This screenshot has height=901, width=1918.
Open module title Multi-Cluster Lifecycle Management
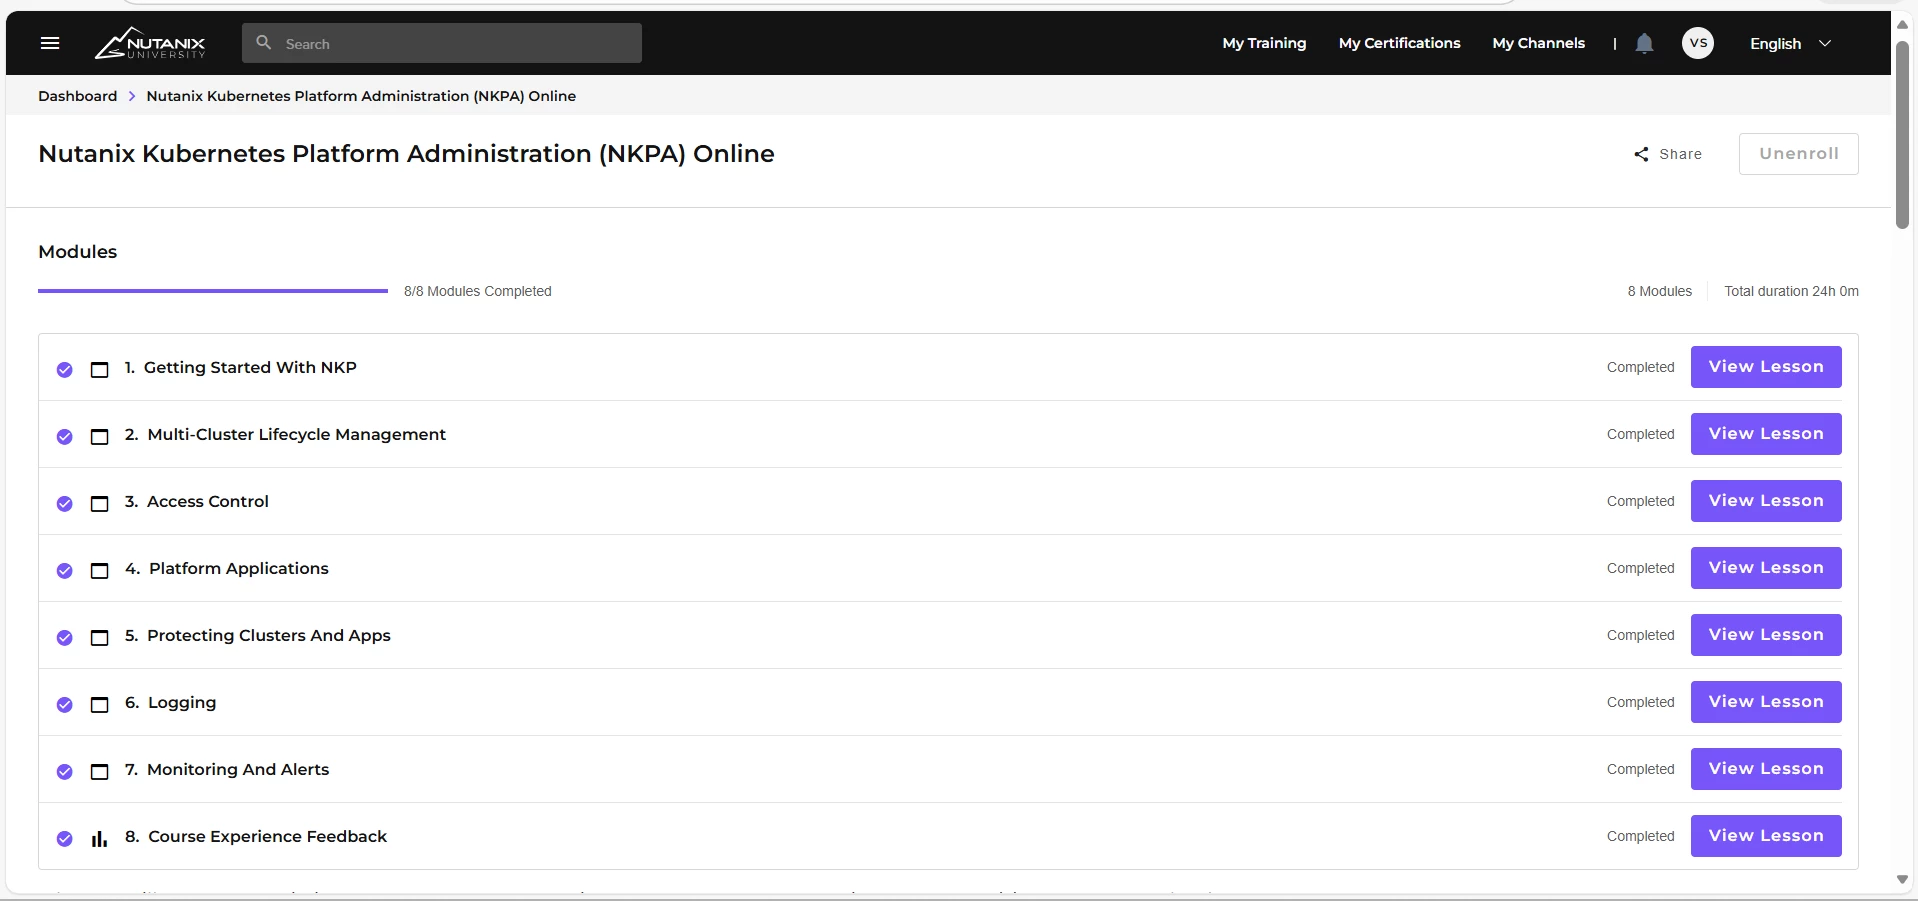296,434
